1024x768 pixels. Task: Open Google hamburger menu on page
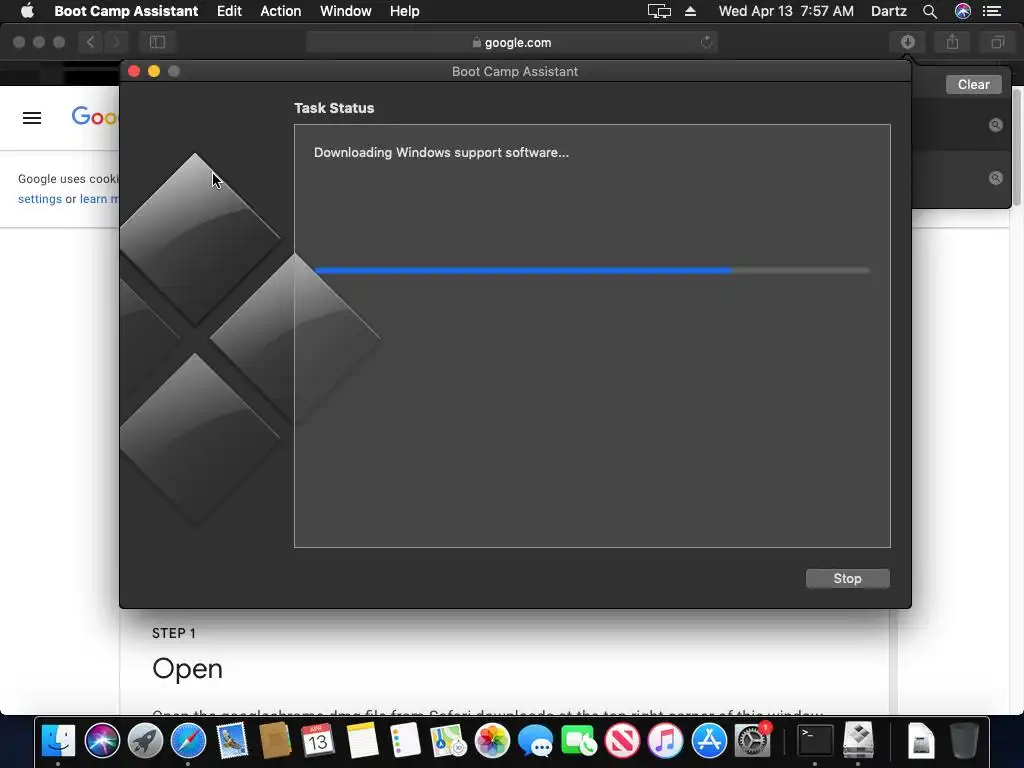click(32, 118)
